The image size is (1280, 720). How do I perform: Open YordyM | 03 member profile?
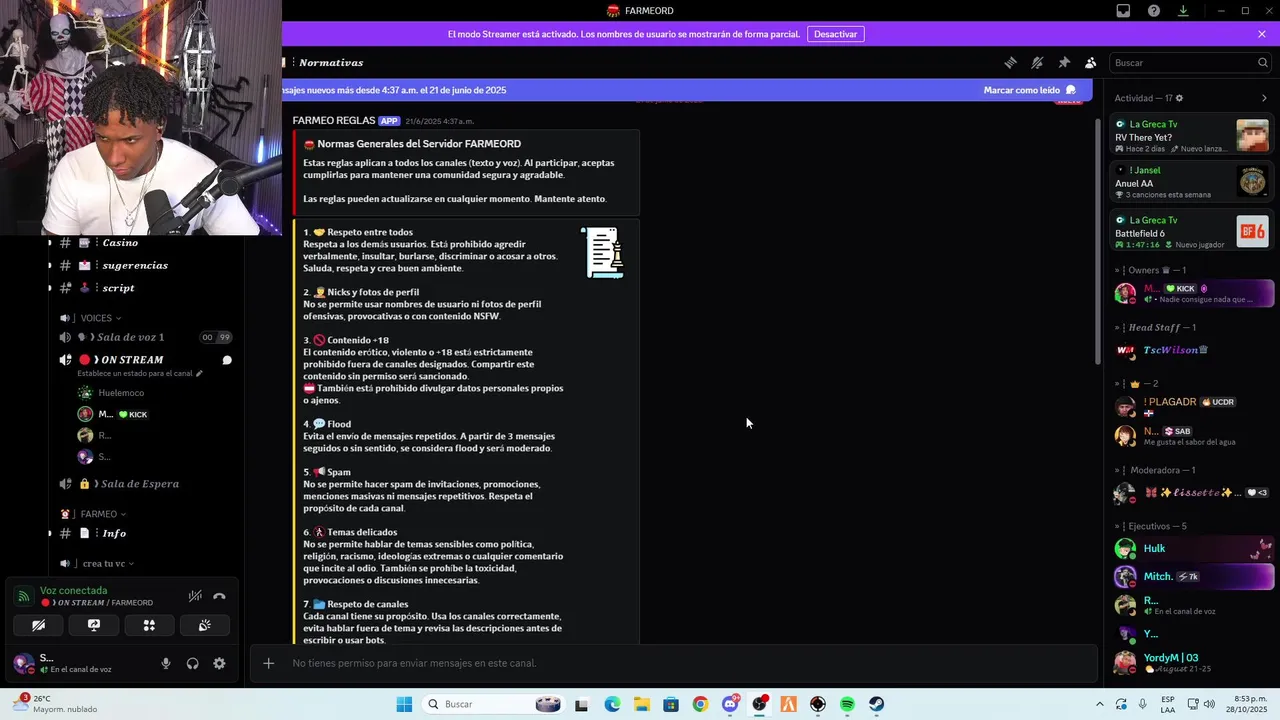pos(1192,662)
